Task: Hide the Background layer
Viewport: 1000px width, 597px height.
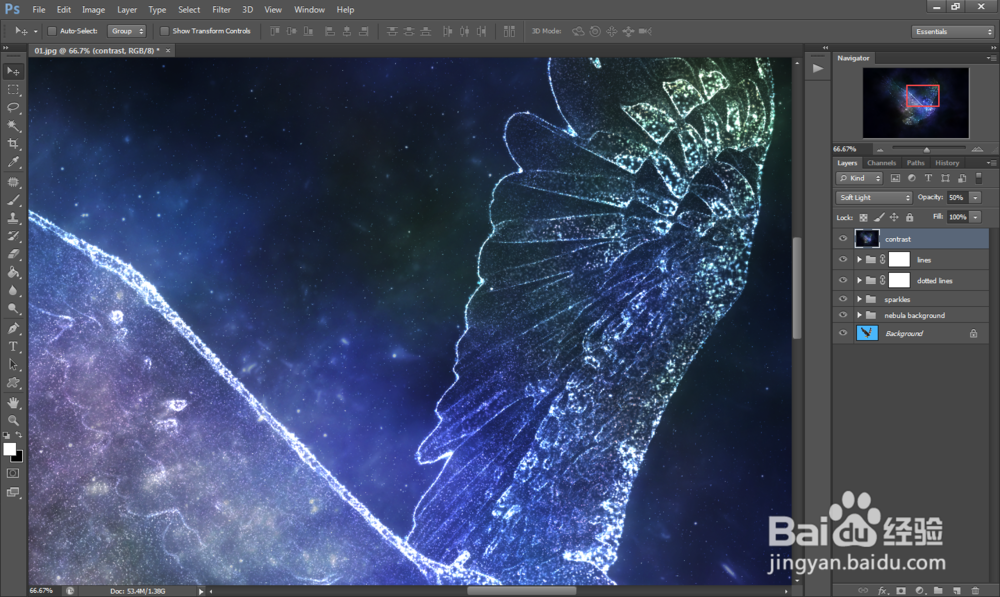Action: [843, 333]
